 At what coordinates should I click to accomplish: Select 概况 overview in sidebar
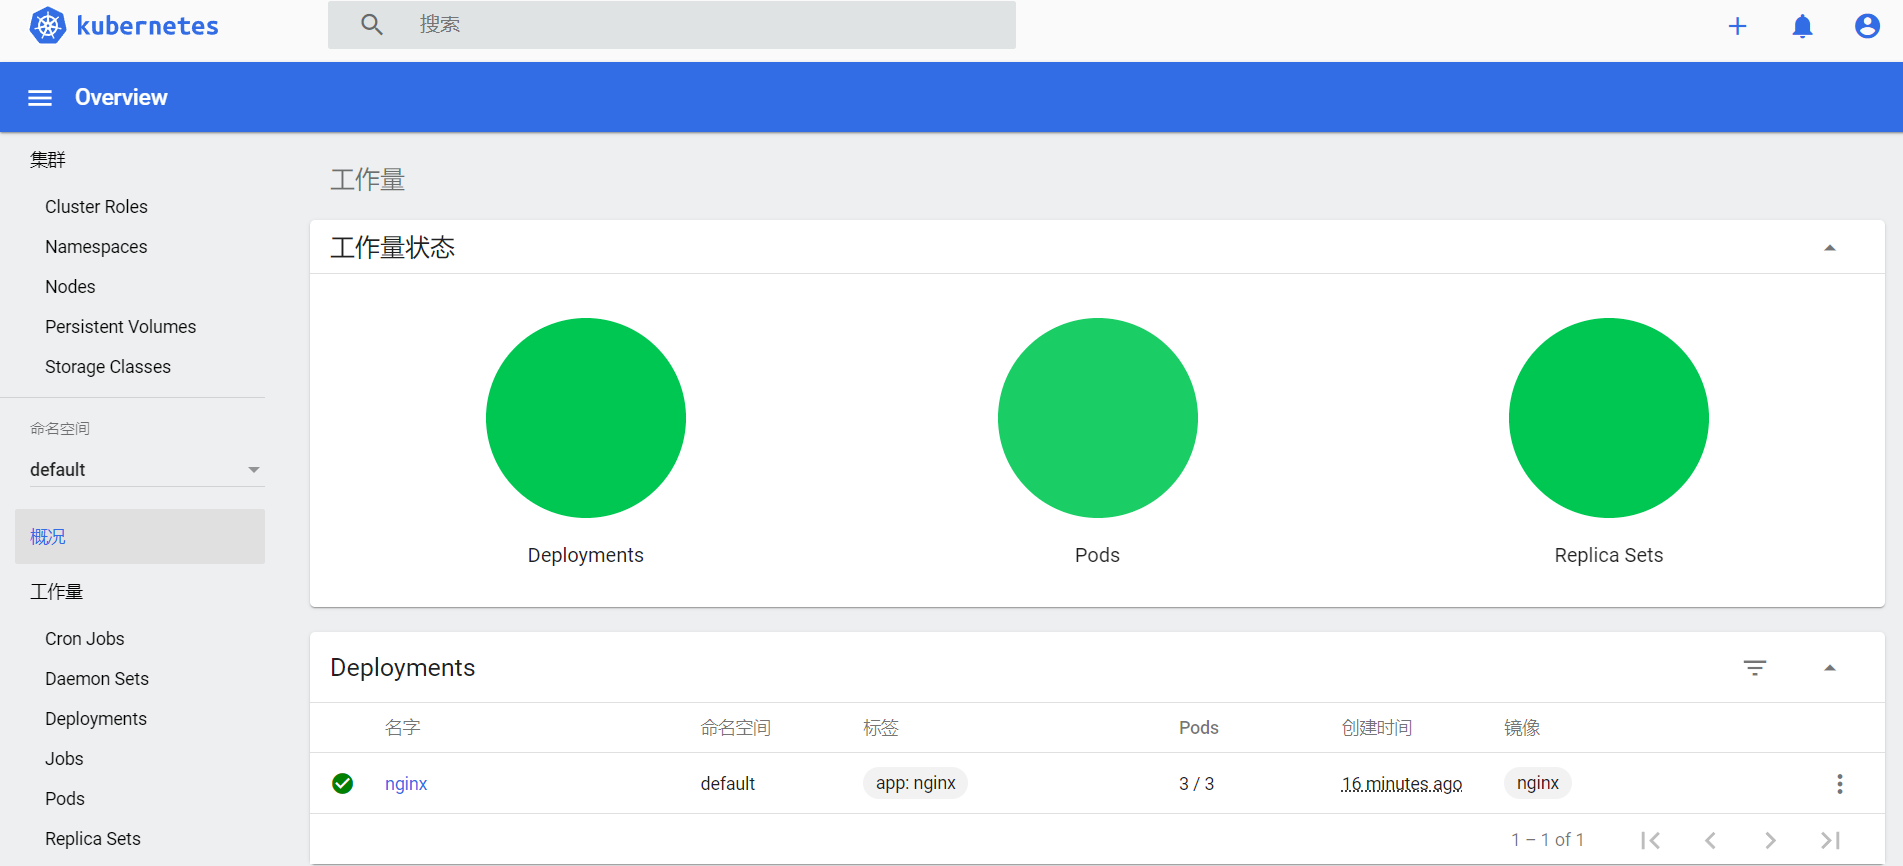tap(140, 537)
